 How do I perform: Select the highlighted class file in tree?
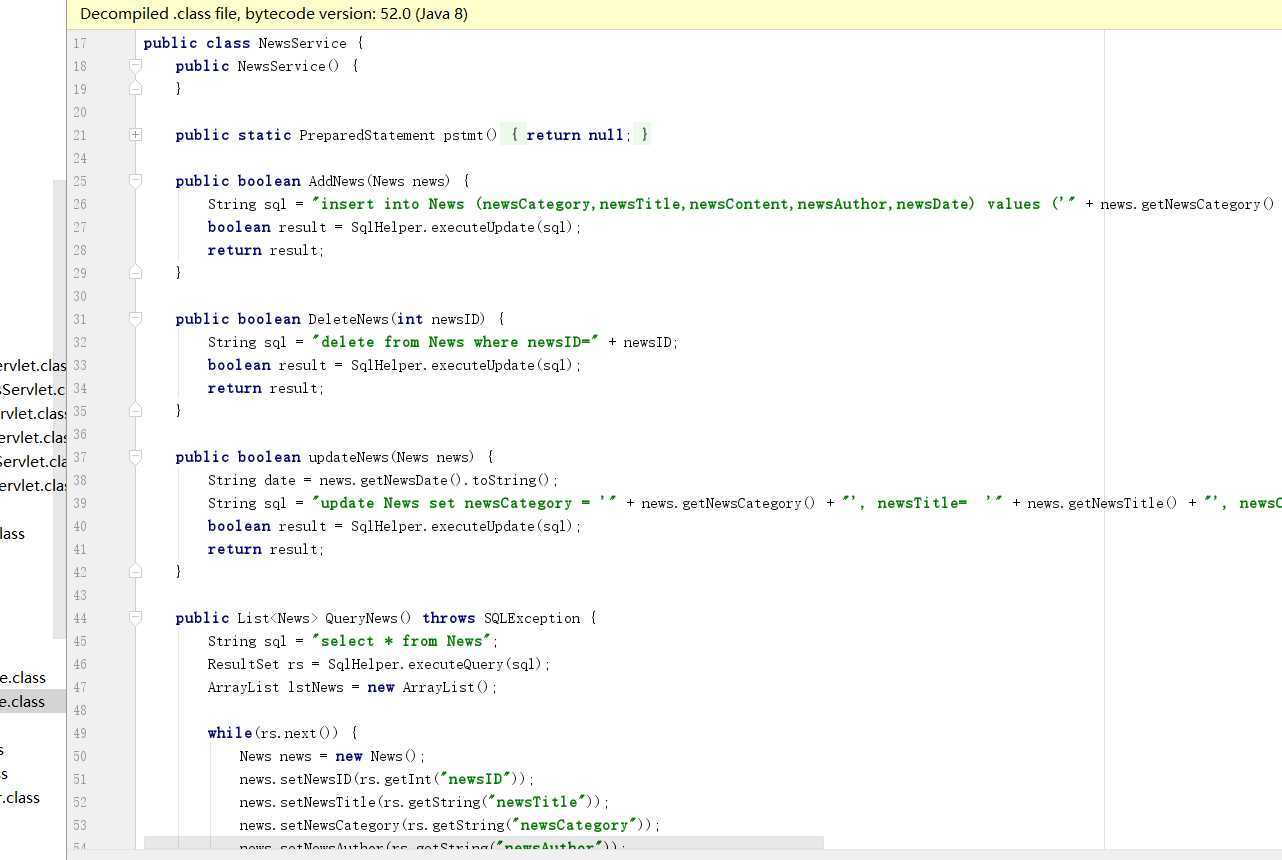pos(24,702)
